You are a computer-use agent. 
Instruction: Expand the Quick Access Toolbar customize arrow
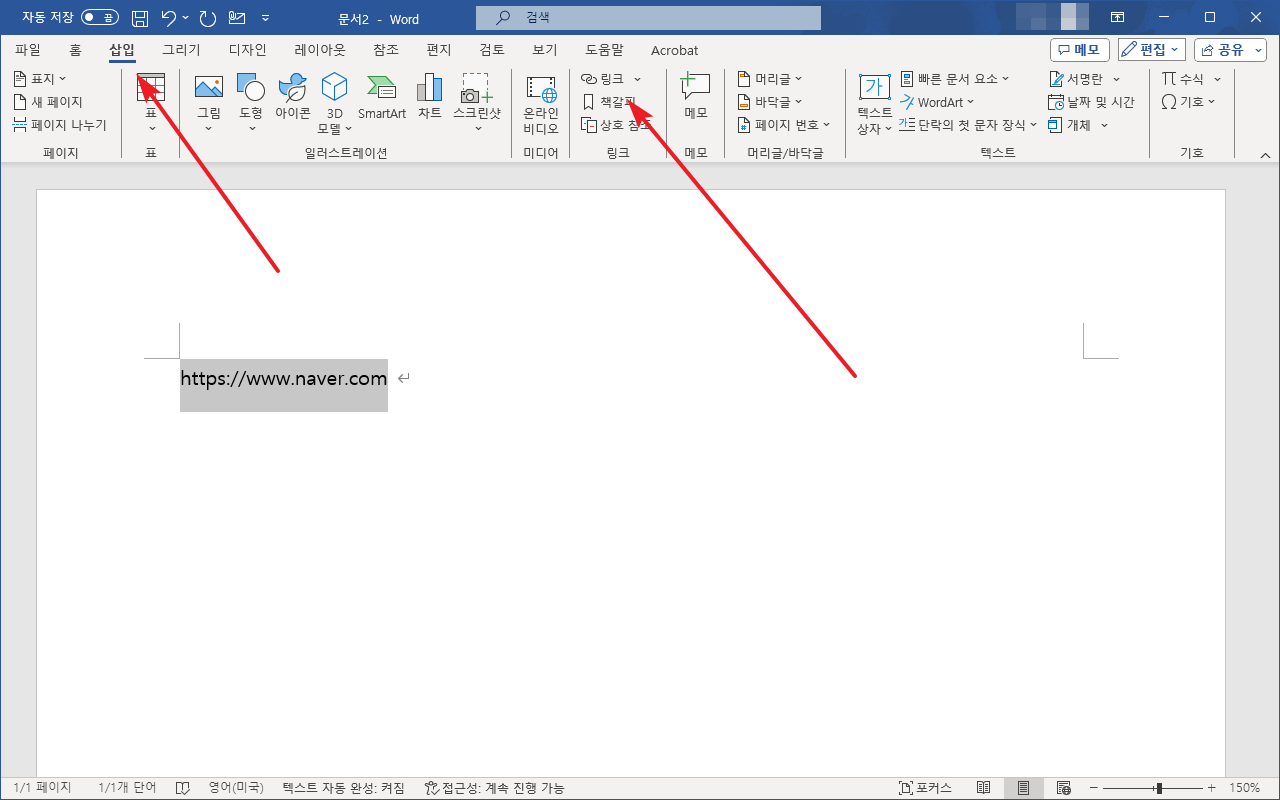click(x=265, y=19)
